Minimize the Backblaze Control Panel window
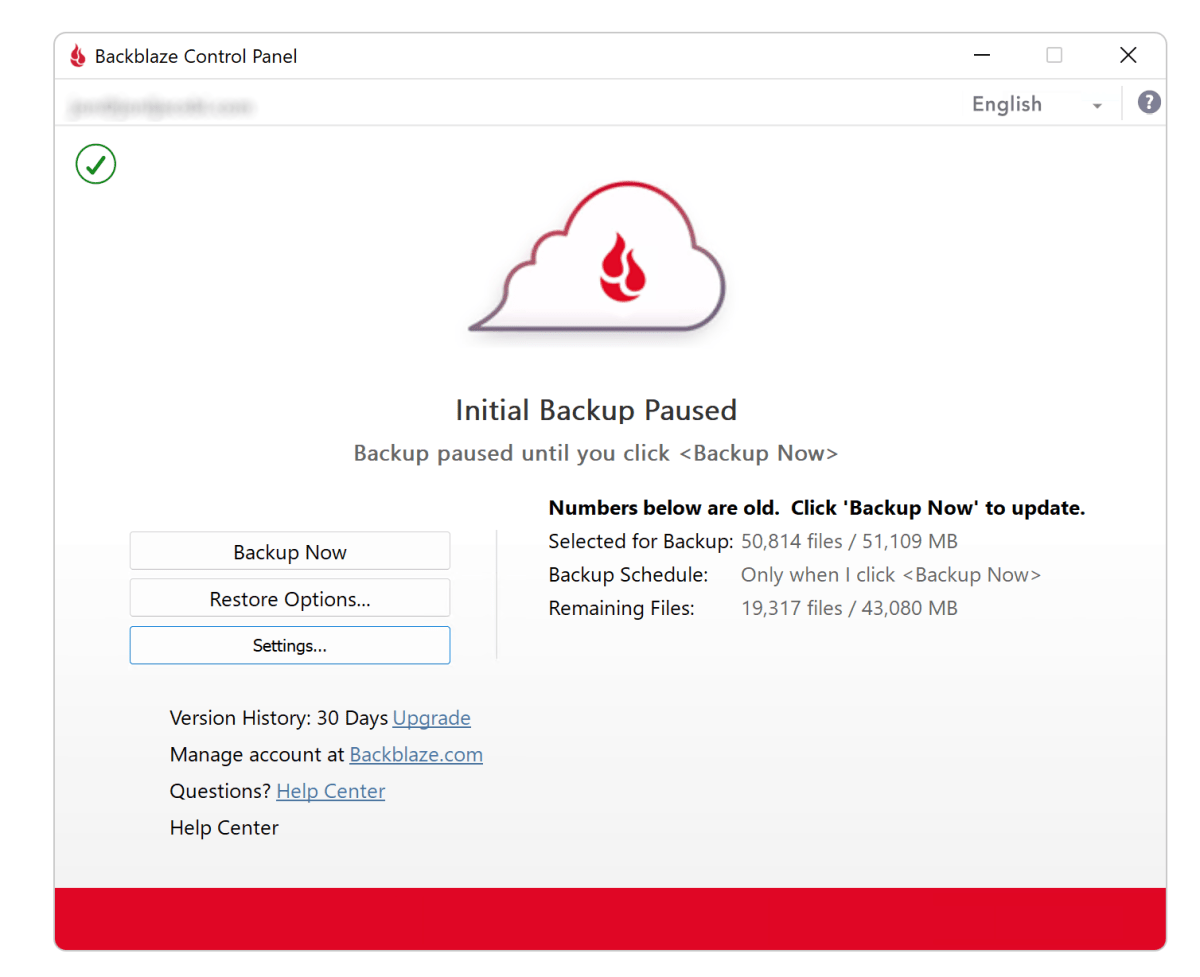The height and width of the screenshot is (977, 1200). click(x=981, y=56)
